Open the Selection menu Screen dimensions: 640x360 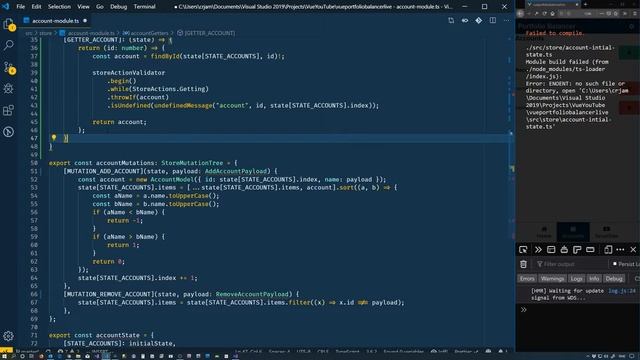pos(59,7)
